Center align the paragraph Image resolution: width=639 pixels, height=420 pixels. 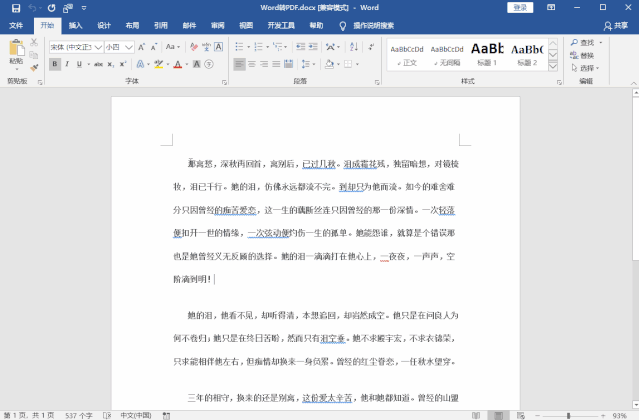[252, 64]
